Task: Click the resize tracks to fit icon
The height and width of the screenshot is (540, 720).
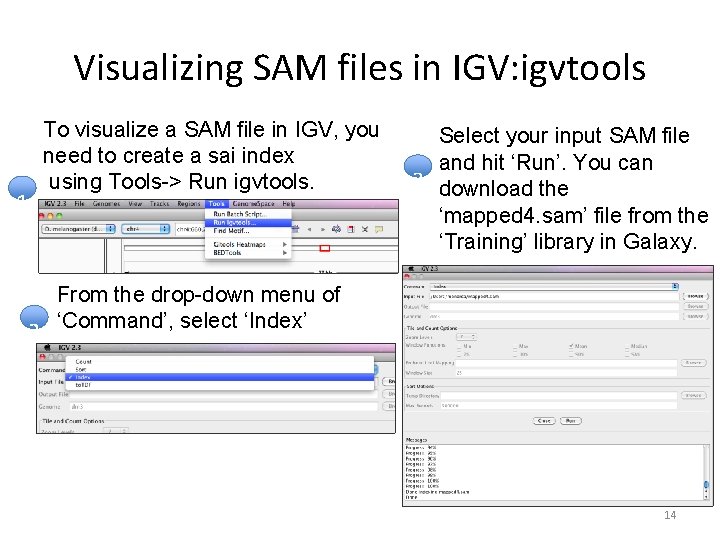Action: (365, 229)
